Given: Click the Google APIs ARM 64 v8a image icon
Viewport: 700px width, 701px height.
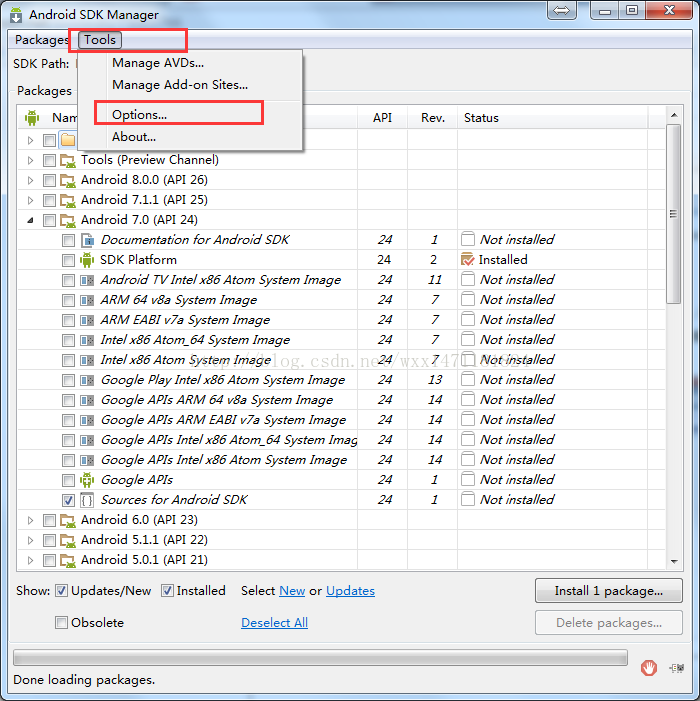Looking at the screenshot, I should tap(87, 400).
